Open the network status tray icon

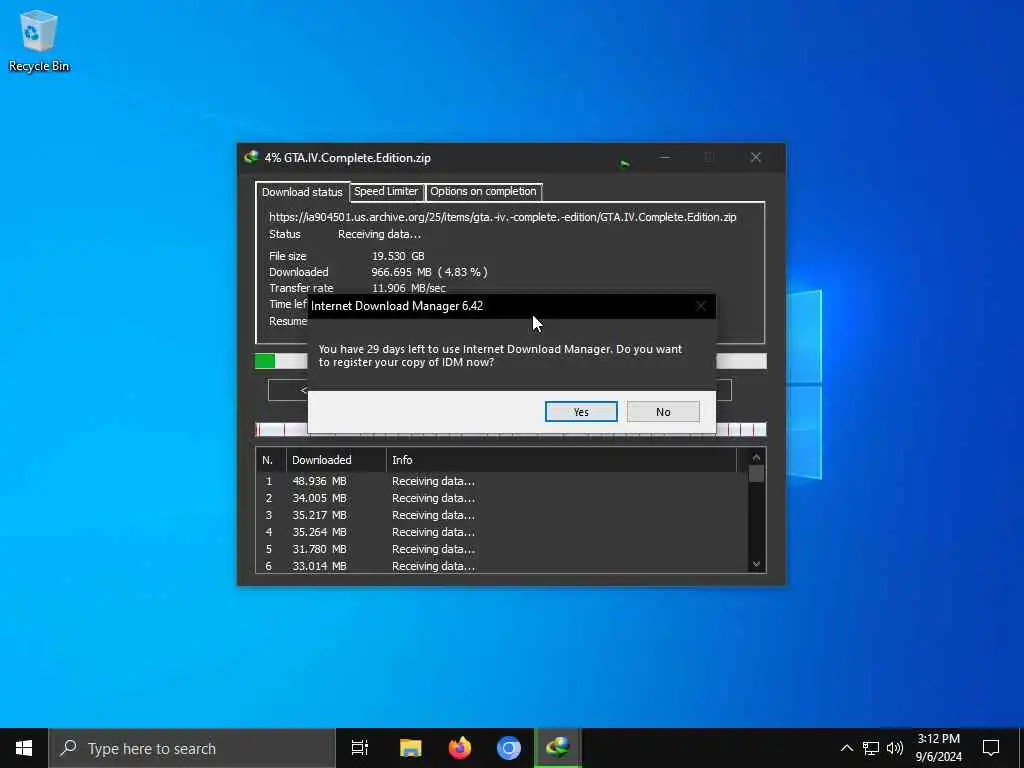871,748
